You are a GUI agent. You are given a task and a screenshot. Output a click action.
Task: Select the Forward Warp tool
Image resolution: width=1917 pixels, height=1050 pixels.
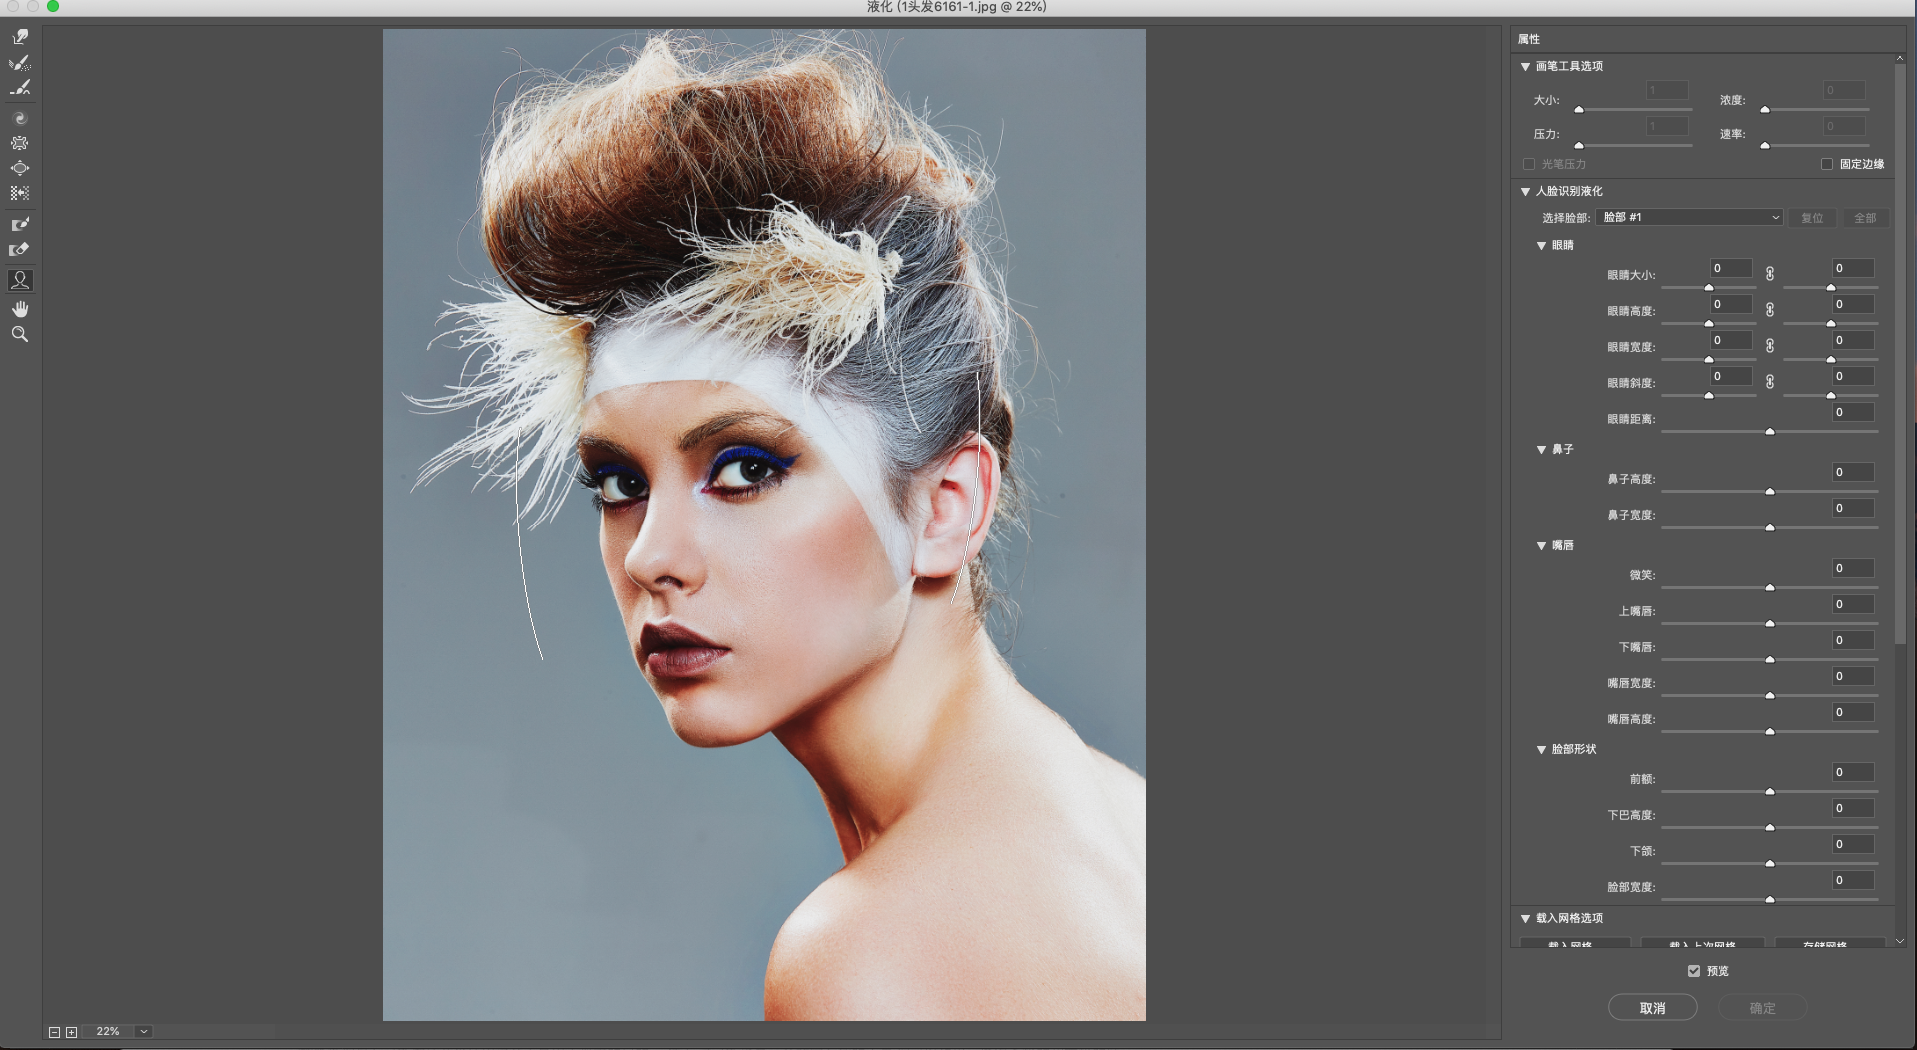(x=20, y=37)
